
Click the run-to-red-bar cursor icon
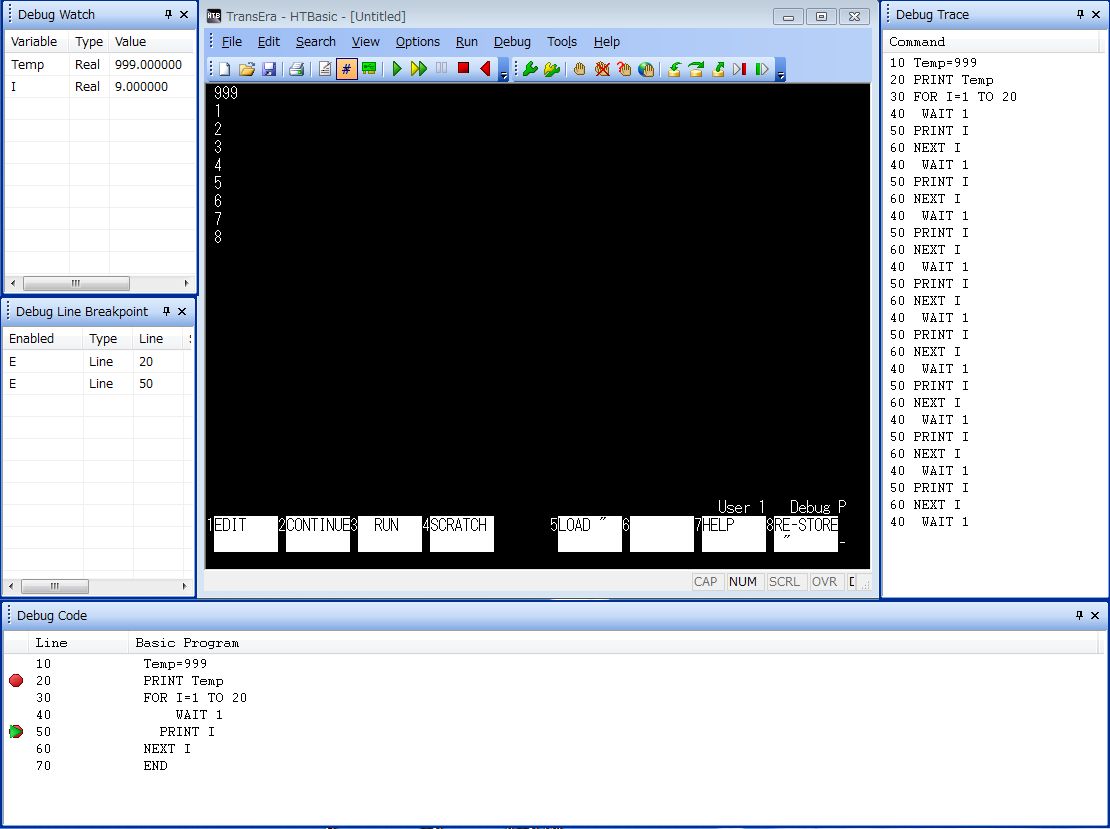(x=740, y=69)
